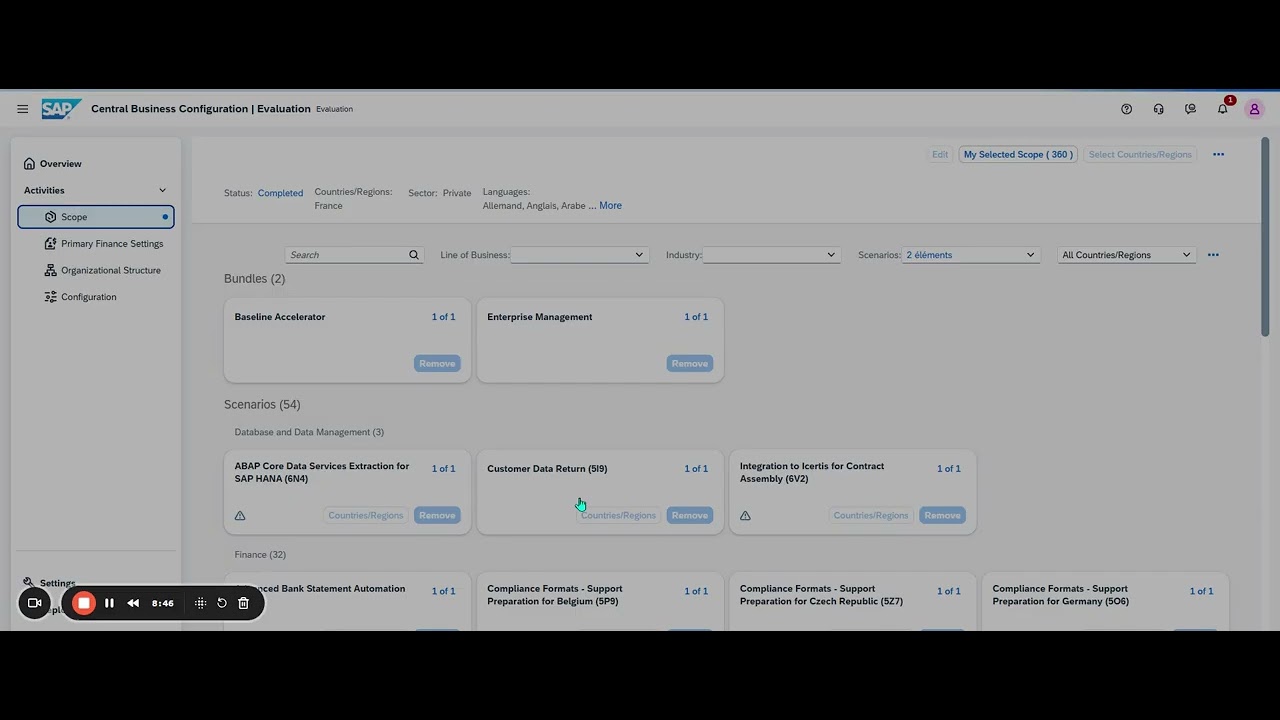Remove the Enterprise Management bundle
The image size is (1280, 720).
pos(690,364)
